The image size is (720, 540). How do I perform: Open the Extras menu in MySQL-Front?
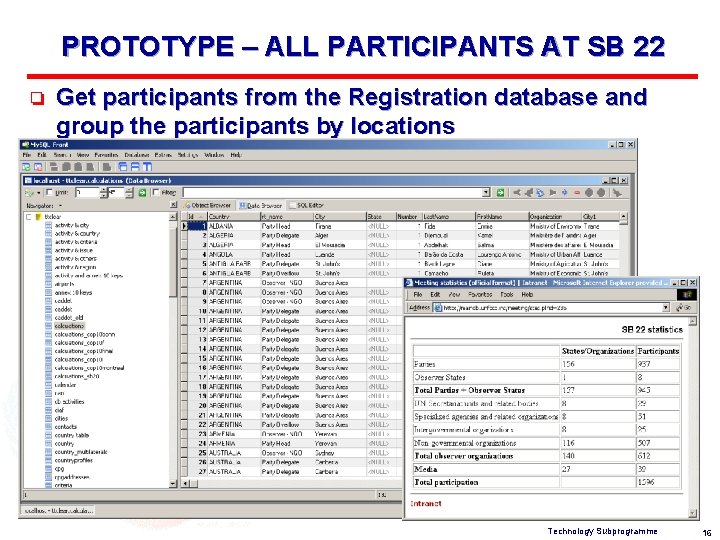[x=163, y=155]
